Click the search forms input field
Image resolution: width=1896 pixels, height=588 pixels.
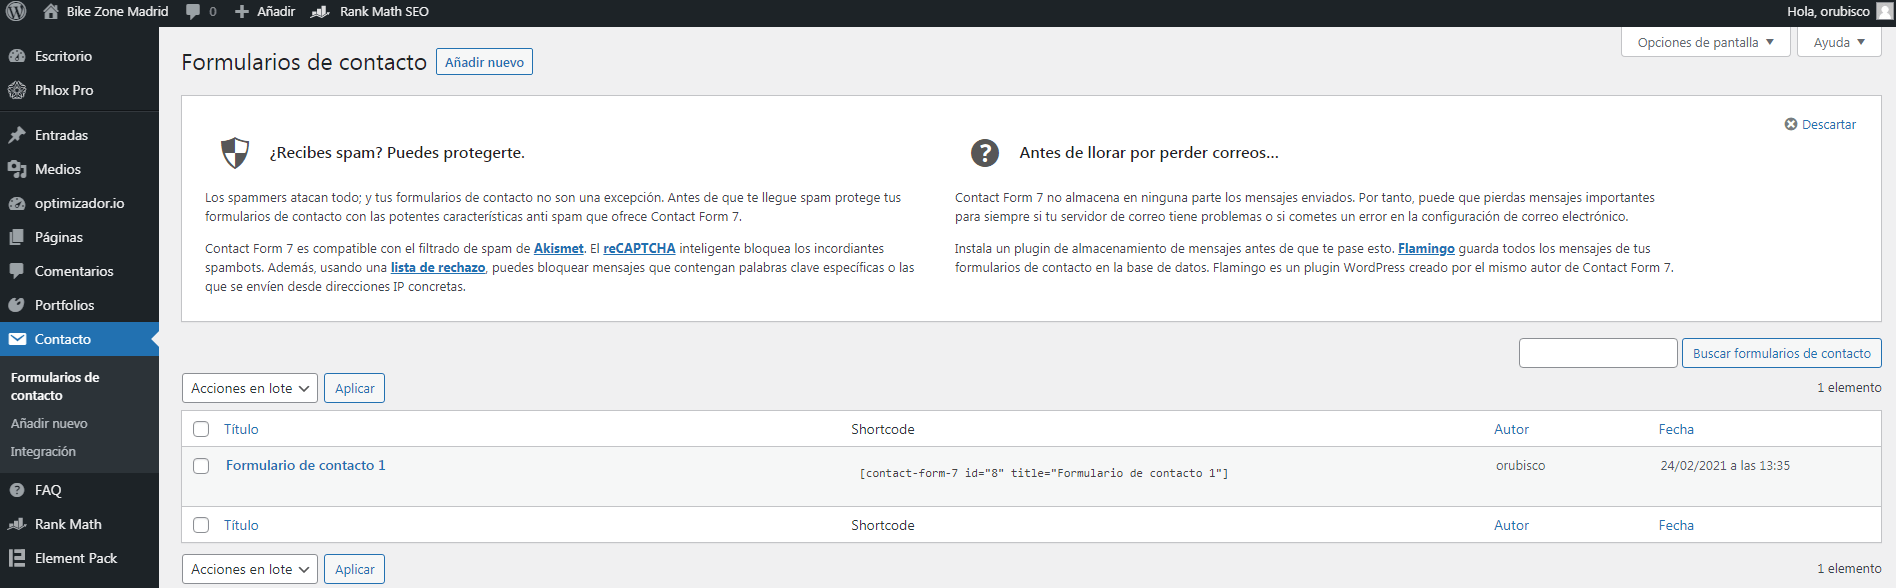pos(1598,353)
